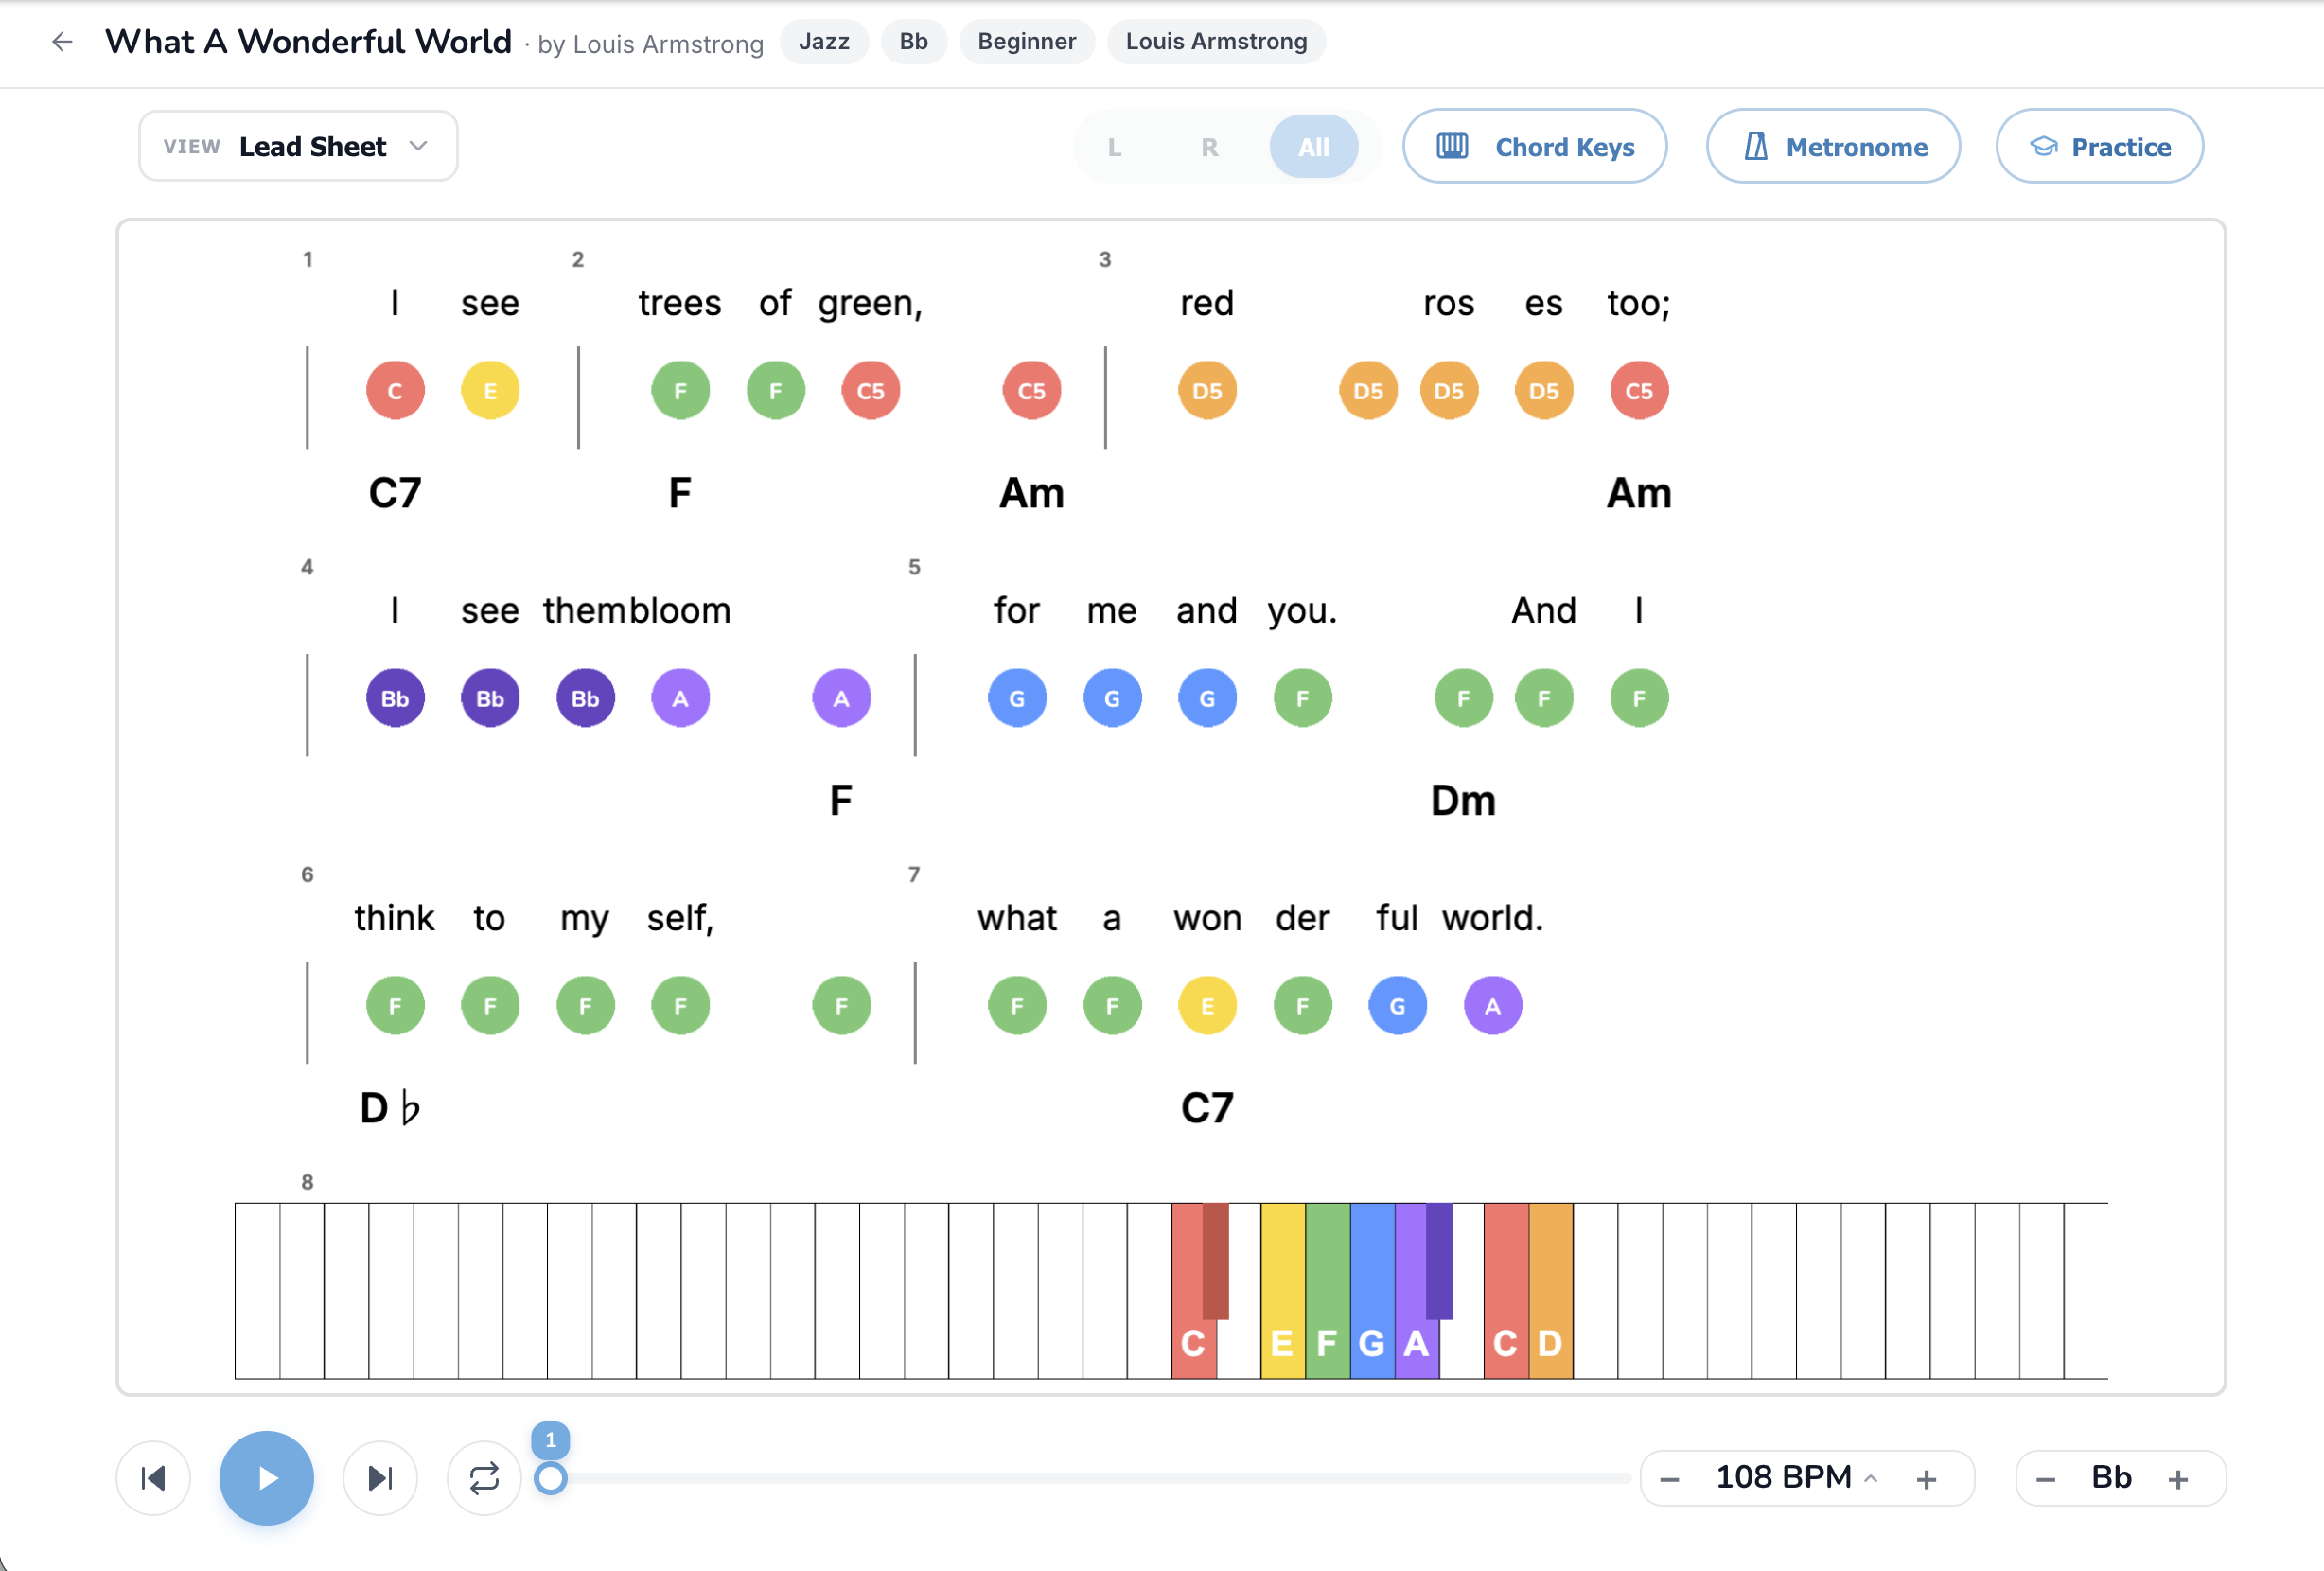Click the D5 note under 'red'

[1207, 390]
